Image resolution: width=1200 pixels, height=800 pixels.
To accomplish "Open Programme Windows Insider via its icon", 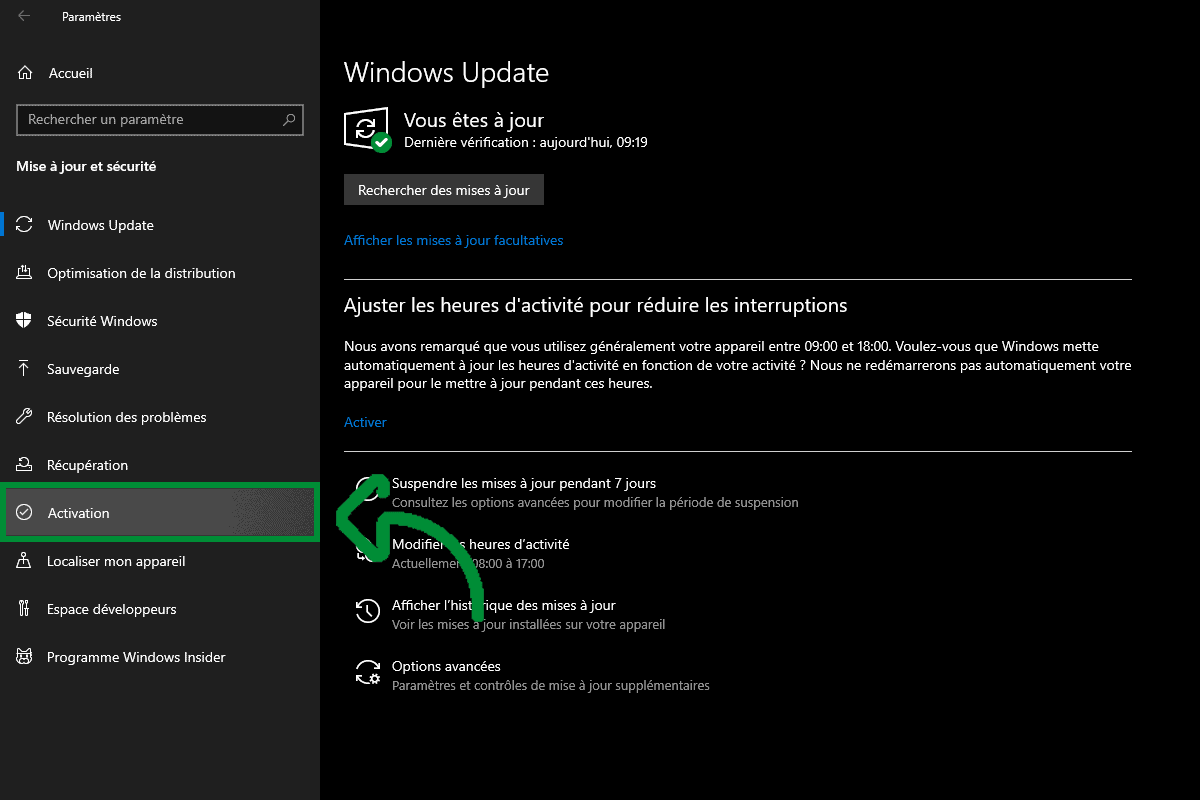I will pyautogui.click(x=26, y=657).
